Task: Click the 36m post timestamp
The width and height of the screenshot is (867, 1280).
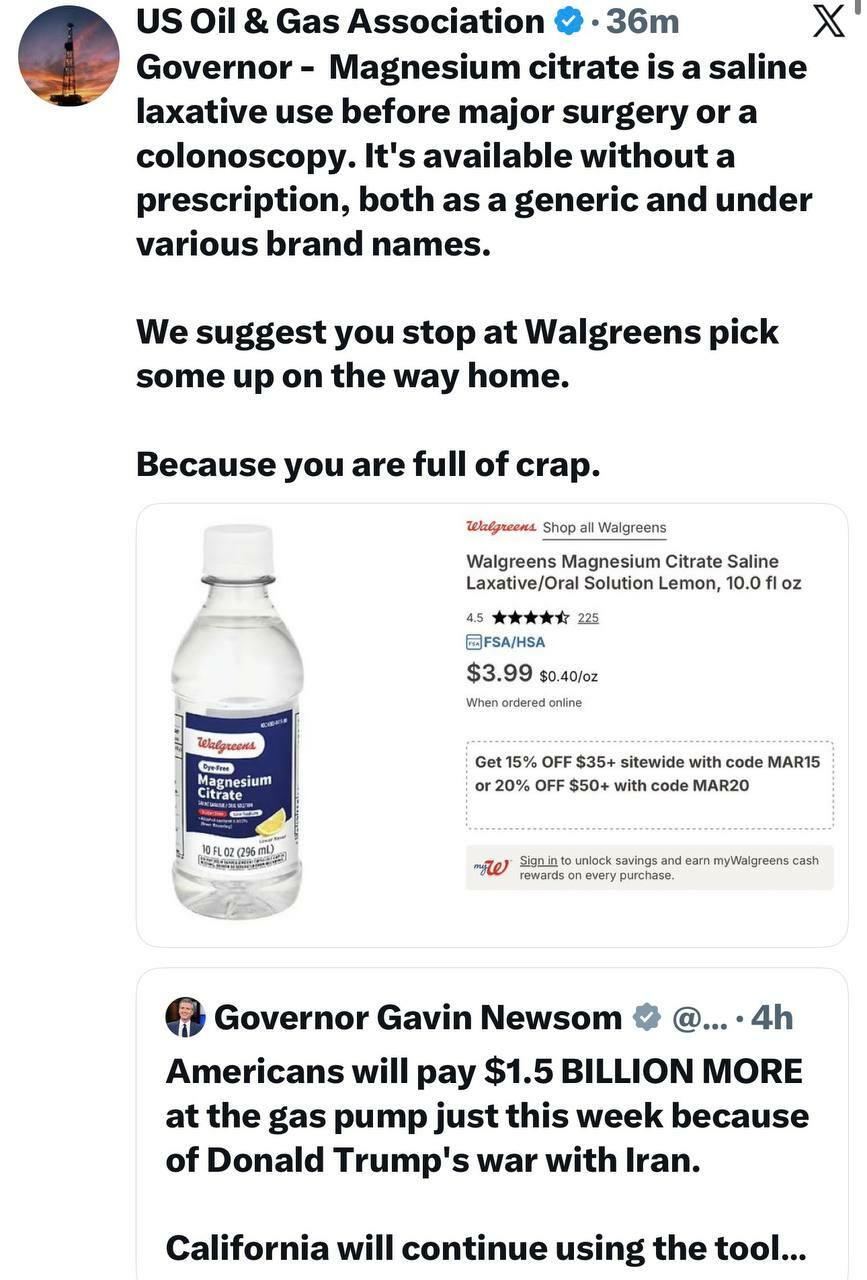Action: (x=642, y=21)
